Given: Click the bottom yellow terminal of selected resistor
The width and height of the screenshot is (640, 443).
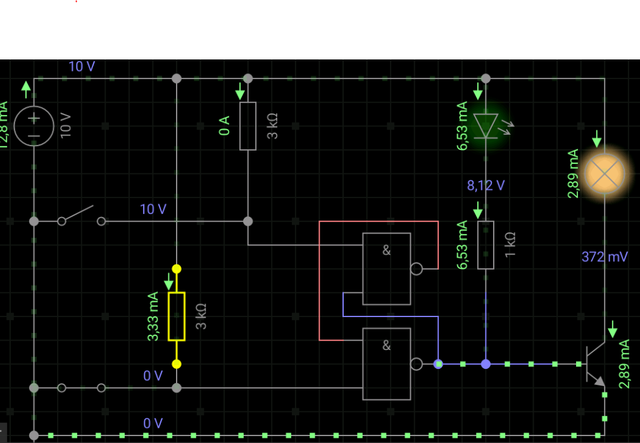Looking at the screenshot, I should coord(176,364).
